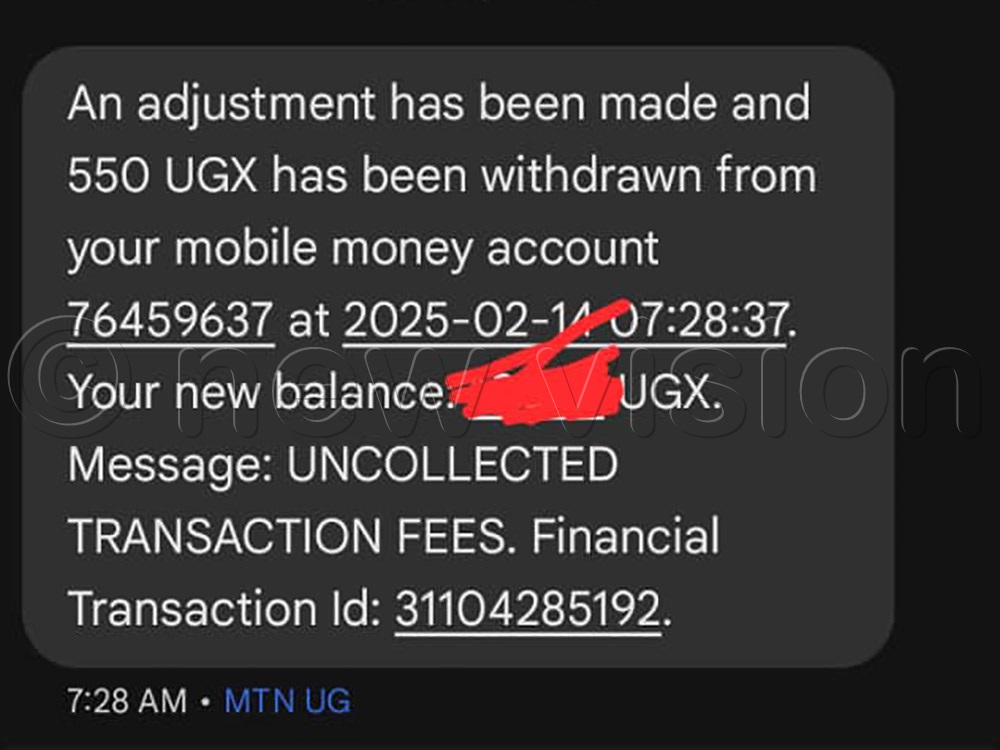Image resolution: width=1000 pixels, height=750 pixels.
Task: Tap the word 'Financial' in the message
Action: (626, 536)
